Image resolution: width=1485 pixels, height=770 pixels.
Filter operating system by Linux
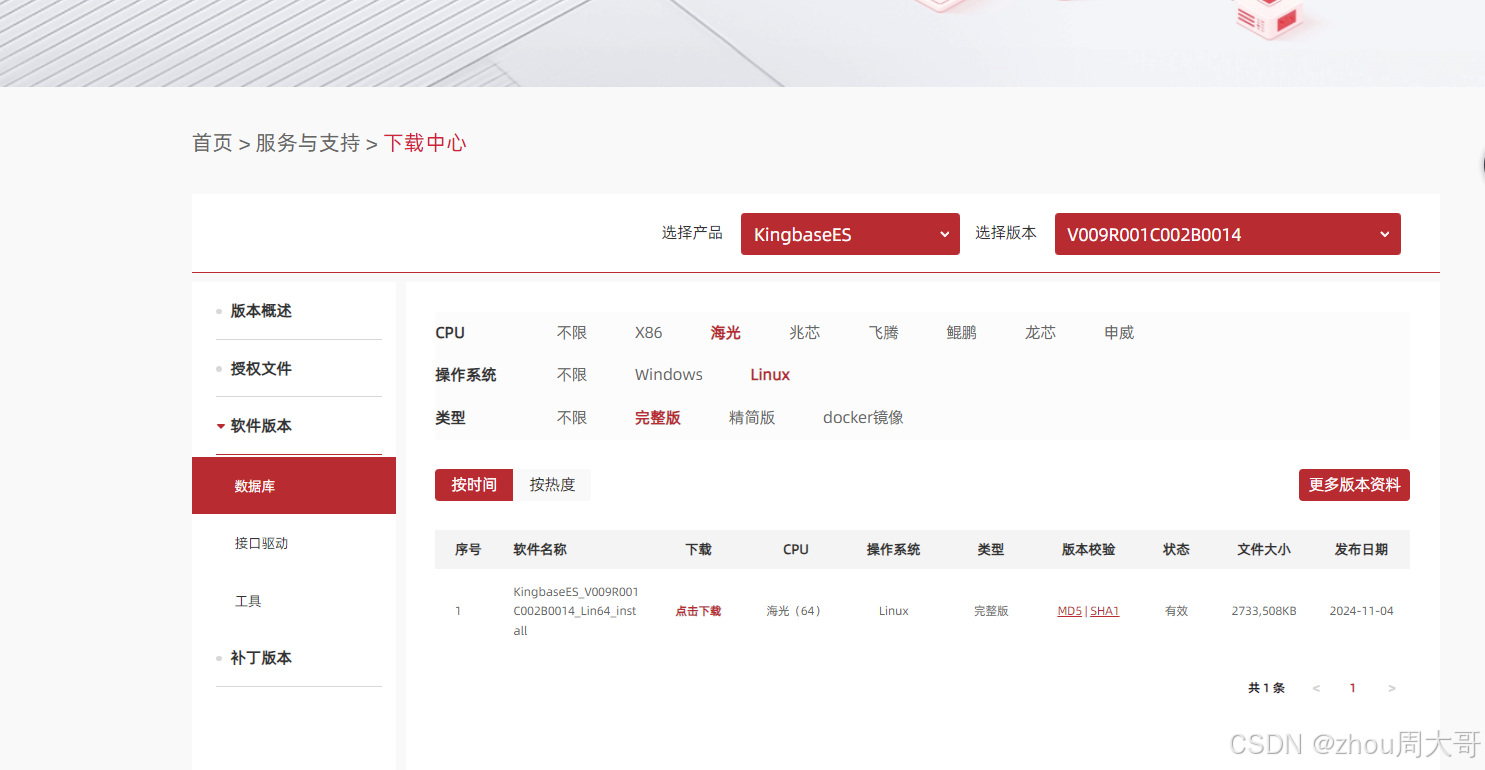click(770, 375)
